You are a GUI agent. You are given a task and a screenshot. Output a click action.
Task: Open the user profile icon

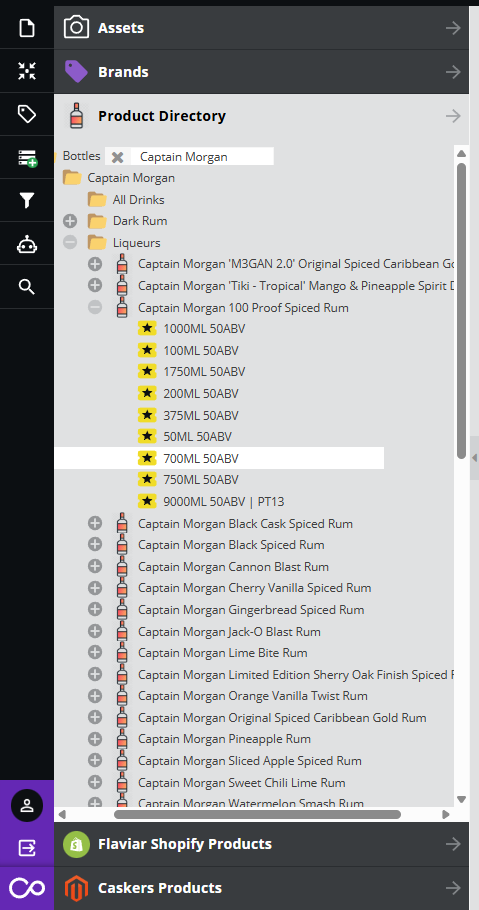pos(27,805)
